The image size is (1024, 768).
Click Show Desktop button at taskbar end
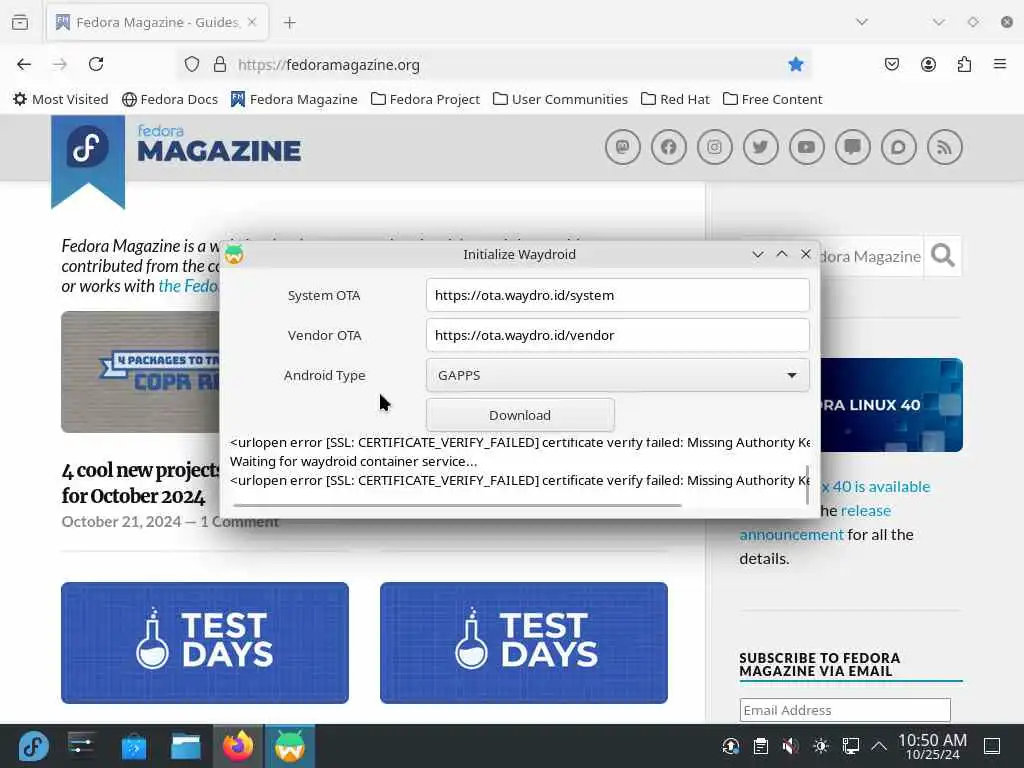(x=992, y=746)
